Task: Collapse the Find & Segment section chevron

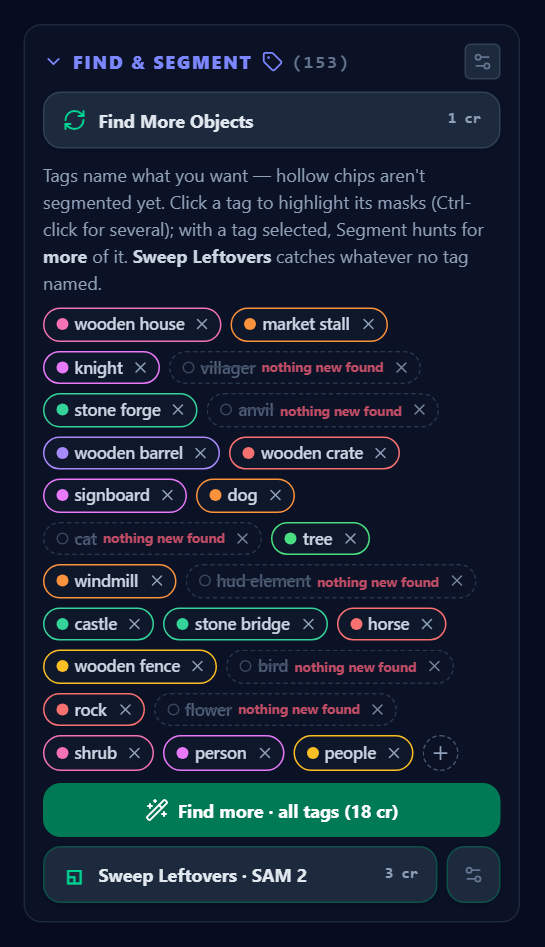Action: pyautogui.click(x=54, y=62)
